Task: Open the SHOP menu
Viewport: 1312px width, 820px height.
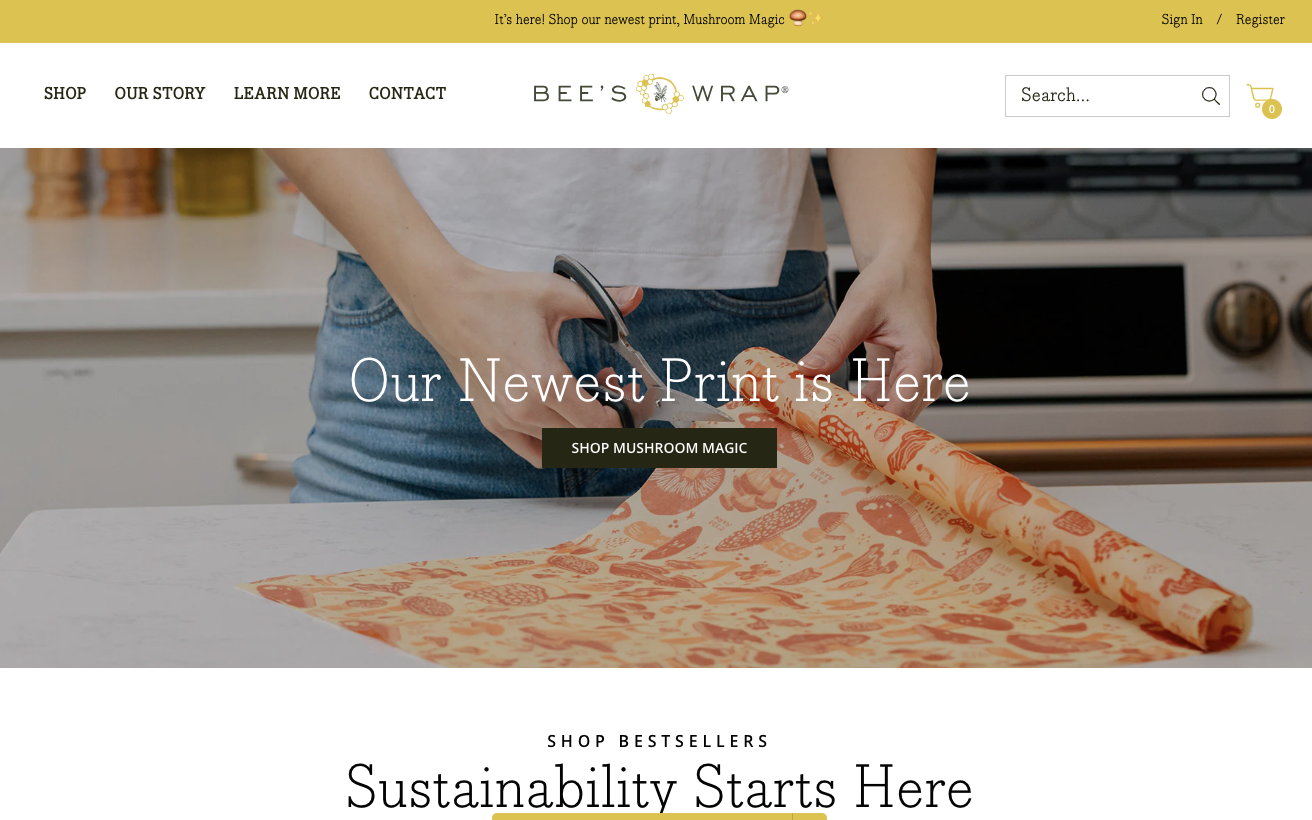Action: pos(65,93)
